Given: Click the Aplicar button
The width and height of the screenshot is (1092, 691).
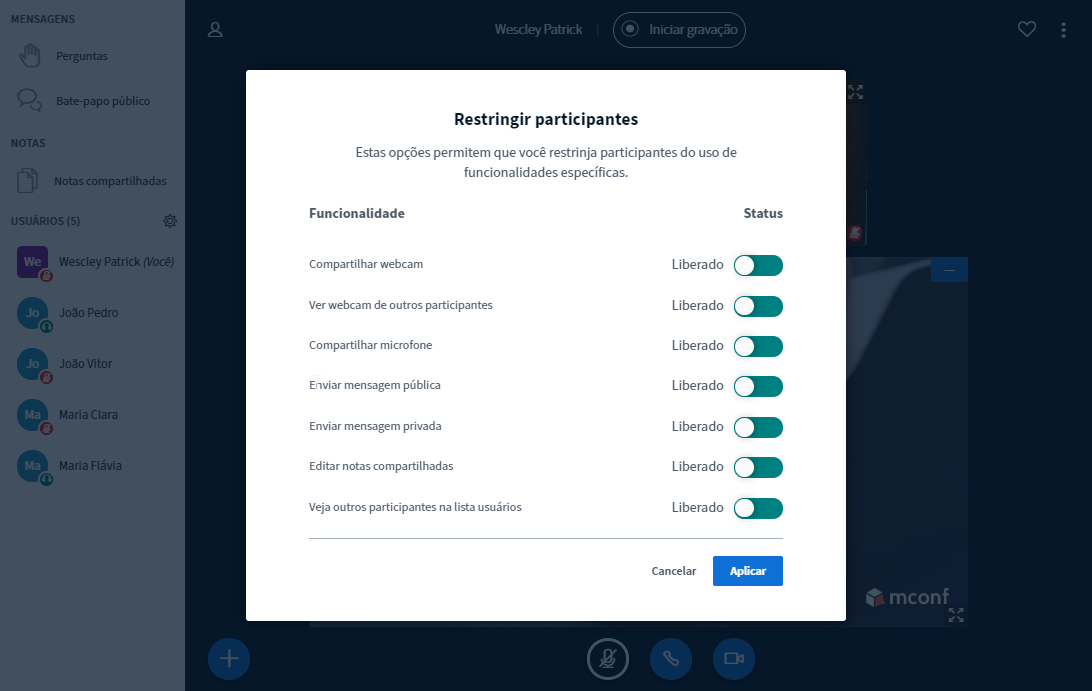Looking at the screenshot, I should [x=747, y=571].
